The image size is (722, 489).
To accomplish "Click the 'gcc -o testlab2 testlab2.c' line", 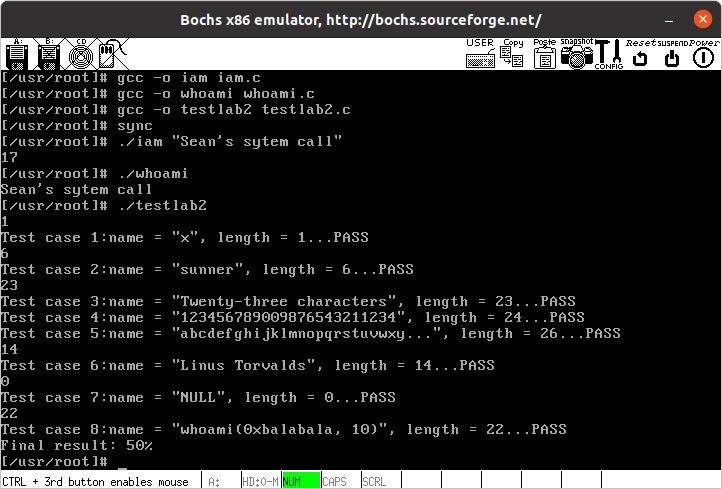I will click(175, 110).
